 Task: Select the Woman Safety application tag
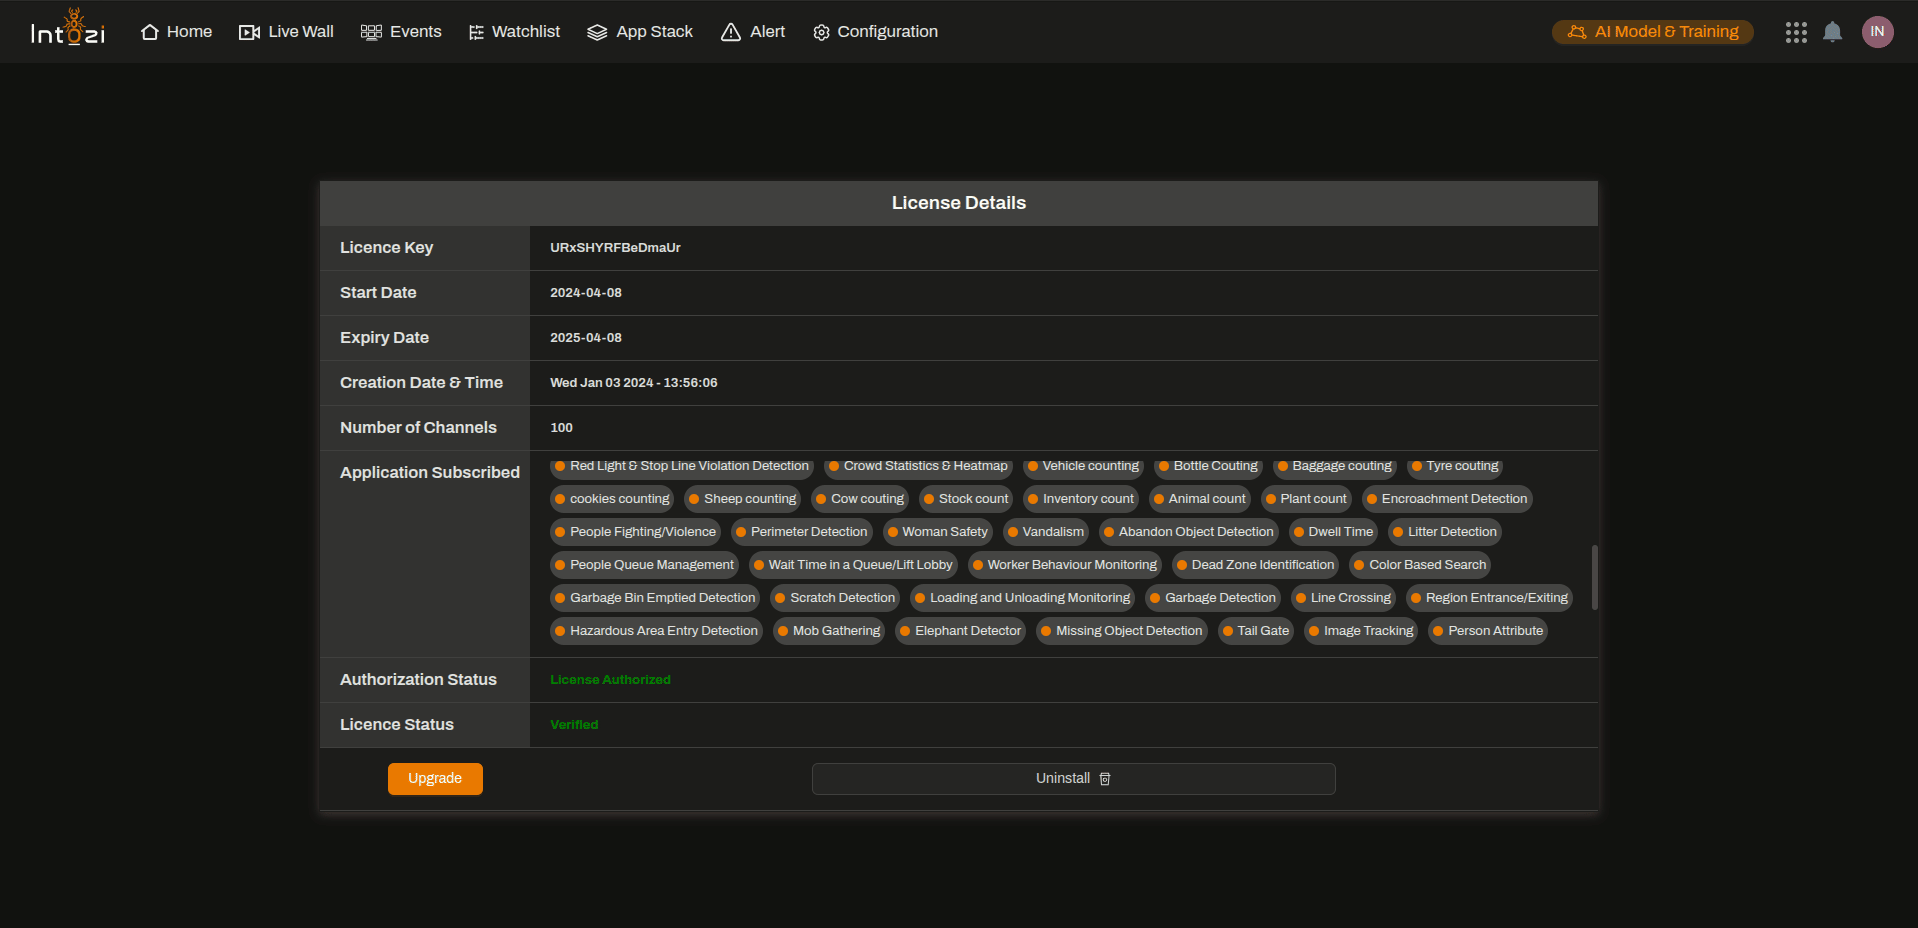point(937,532)
